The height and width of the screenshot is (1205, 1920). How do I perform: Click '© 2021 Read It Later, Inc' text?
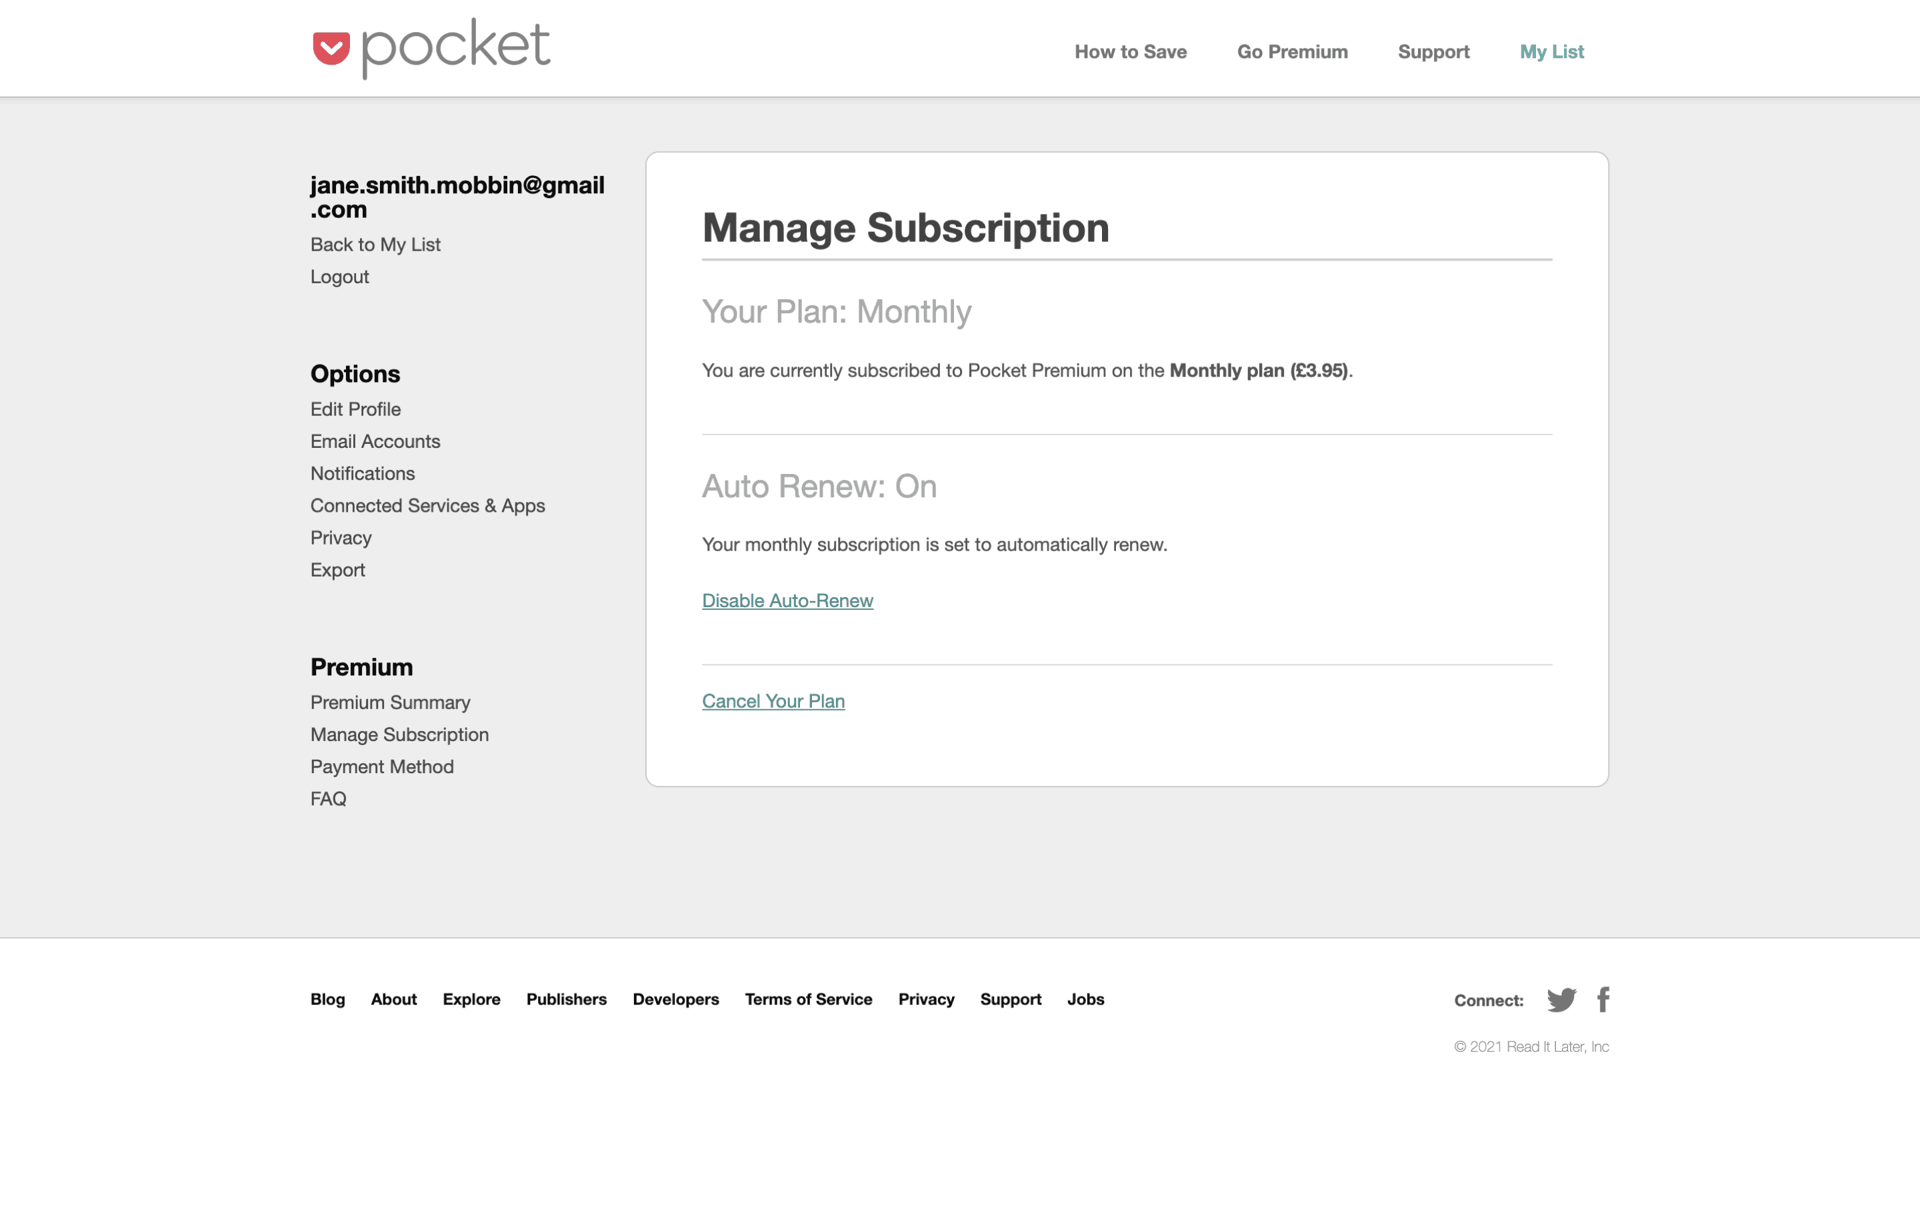(x=1531, y=1047)
